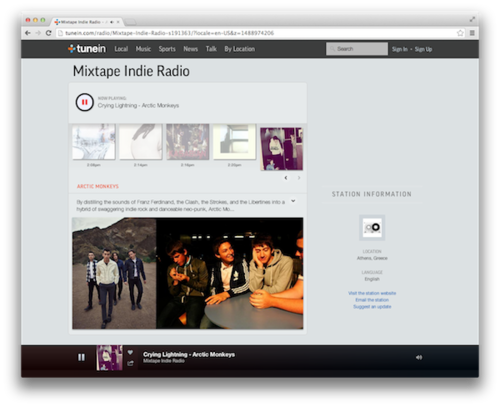This screenshot has width=500, height=407.
Task: Click Suggest an update
Action: tap(372, 306)
